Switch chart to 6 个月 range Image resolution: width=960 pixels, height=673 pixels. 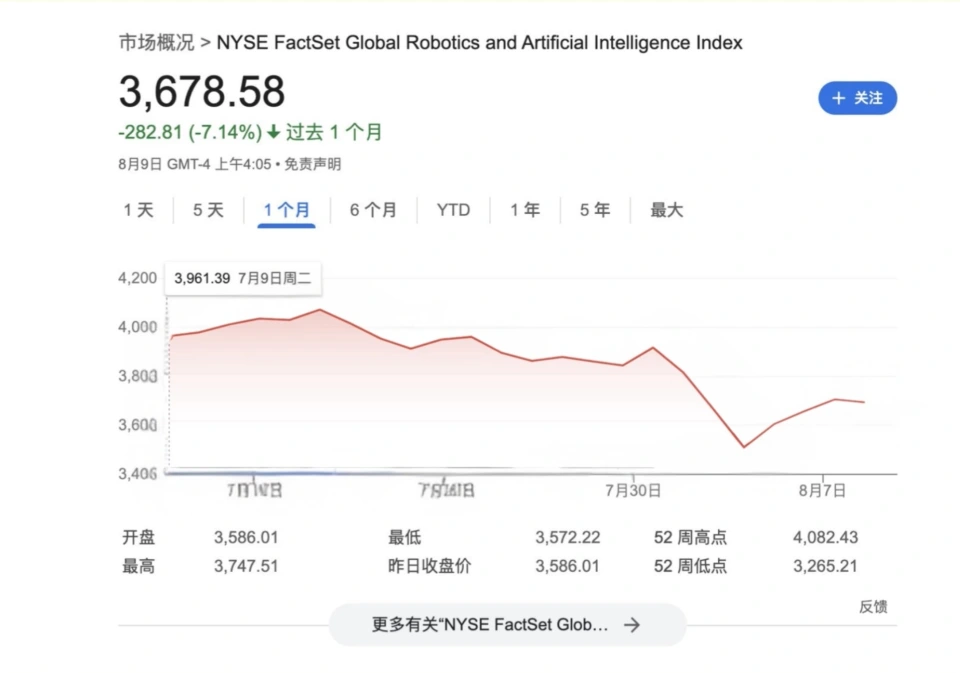373,210
